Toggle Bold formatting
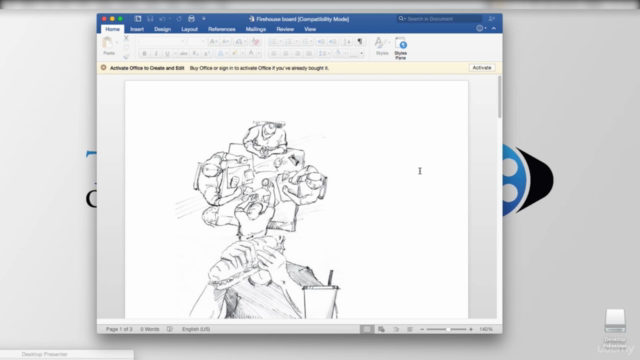 (x=144, y=53)
